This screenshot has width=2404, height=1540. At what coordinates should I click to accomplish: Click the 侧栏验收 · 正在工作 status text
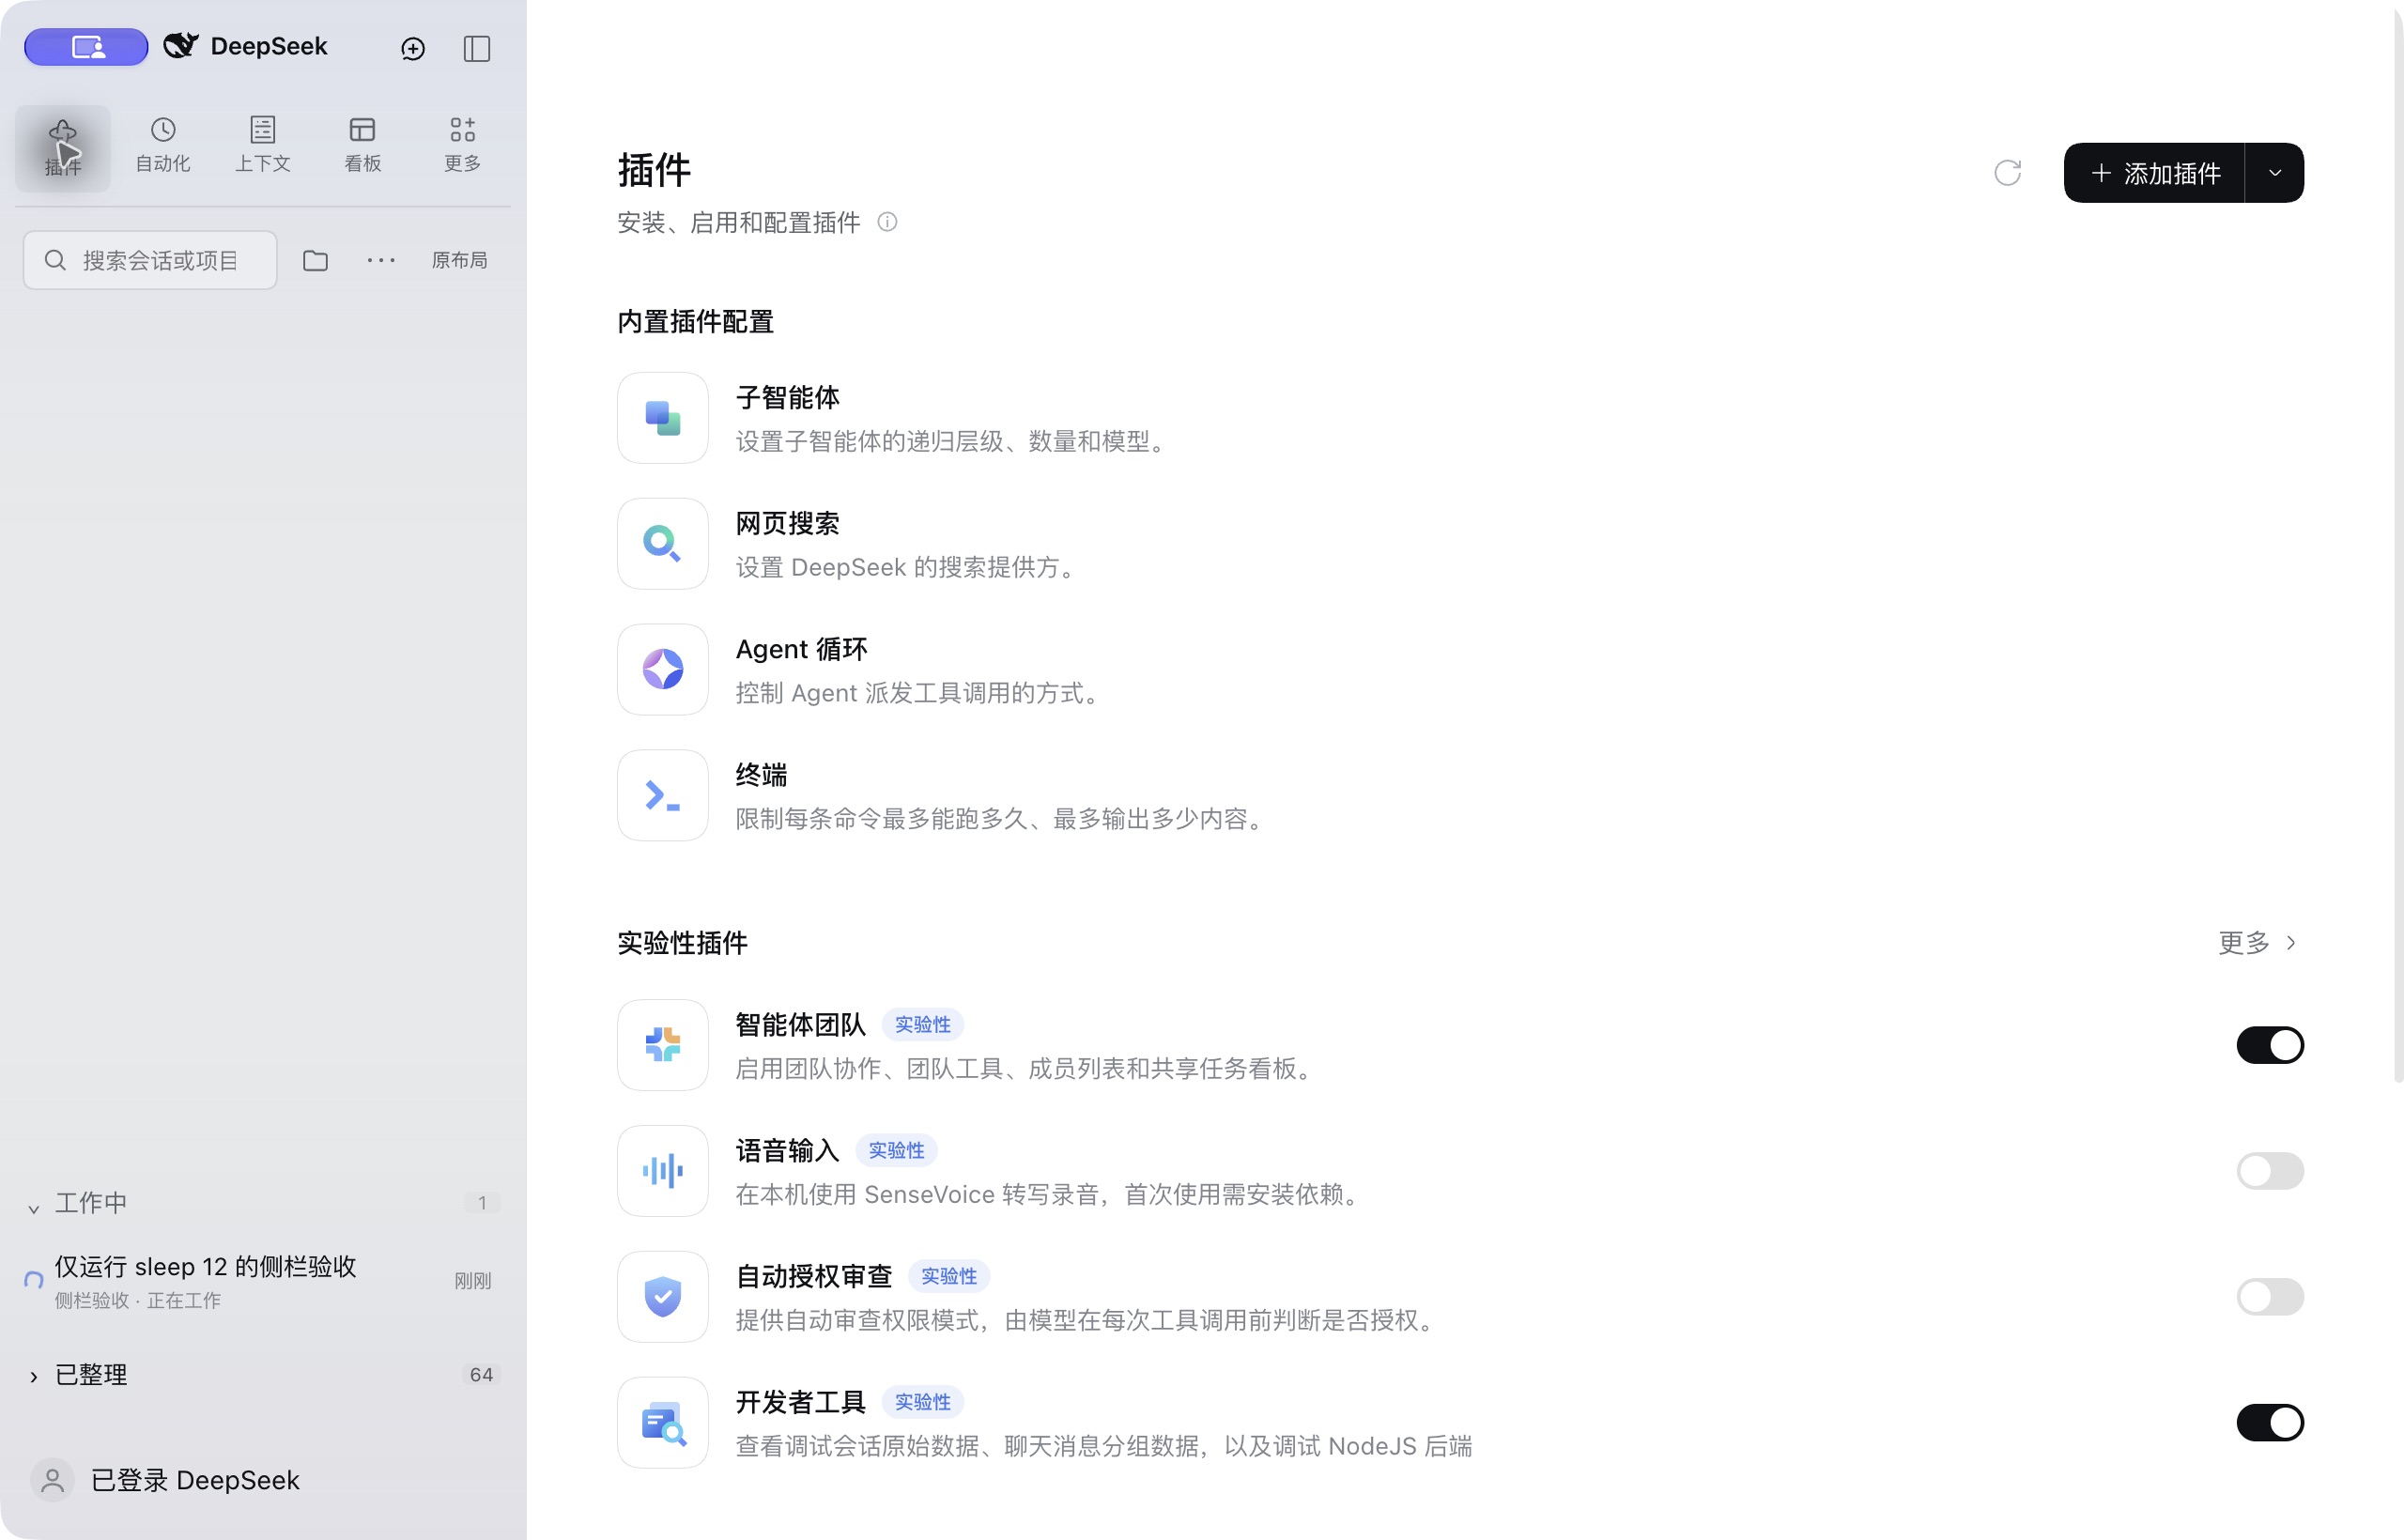tap(138, 1301)
